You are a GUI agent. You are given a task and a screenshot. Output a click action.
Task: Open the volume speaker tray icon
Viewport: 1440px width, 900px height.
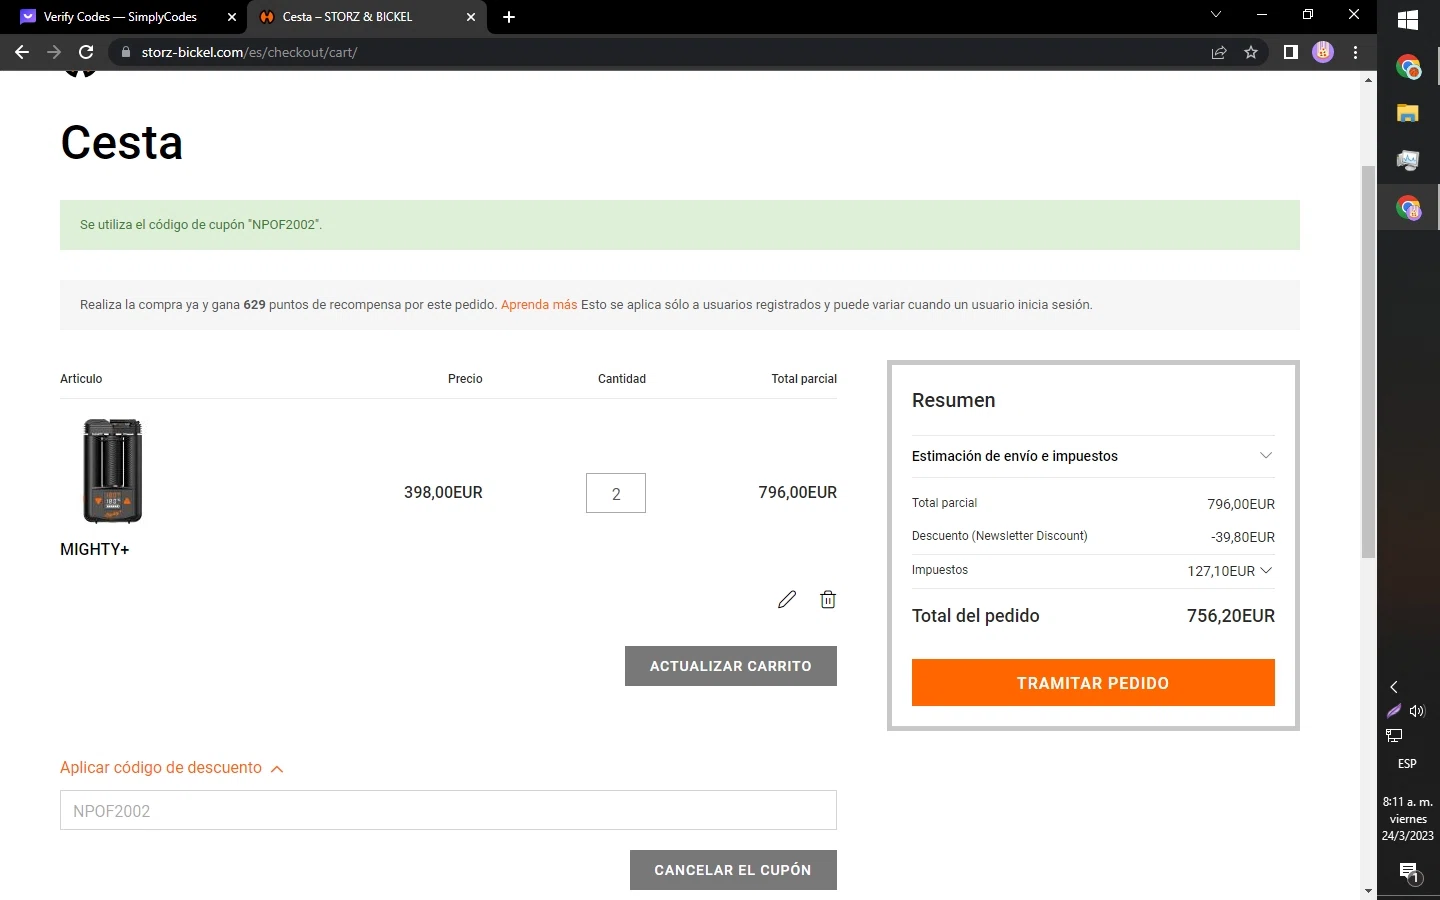pos(1417,711)
